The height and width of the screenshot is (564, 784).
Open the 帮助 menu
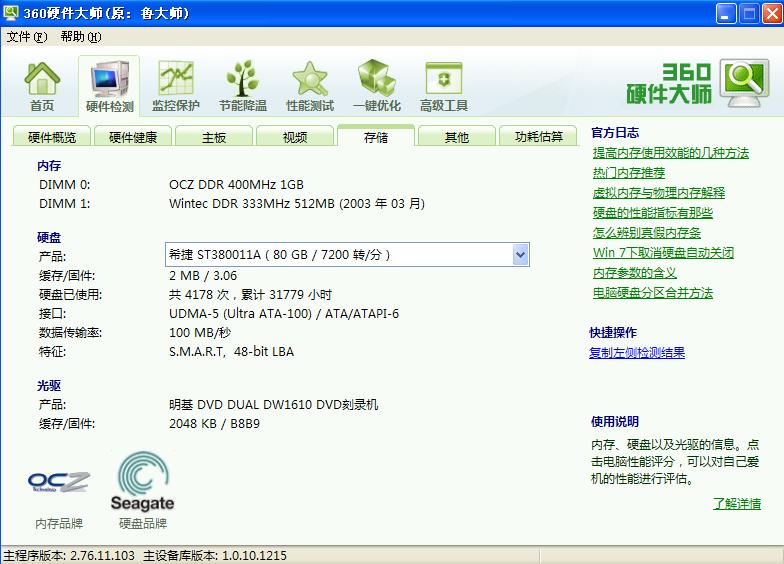(80, 37)
